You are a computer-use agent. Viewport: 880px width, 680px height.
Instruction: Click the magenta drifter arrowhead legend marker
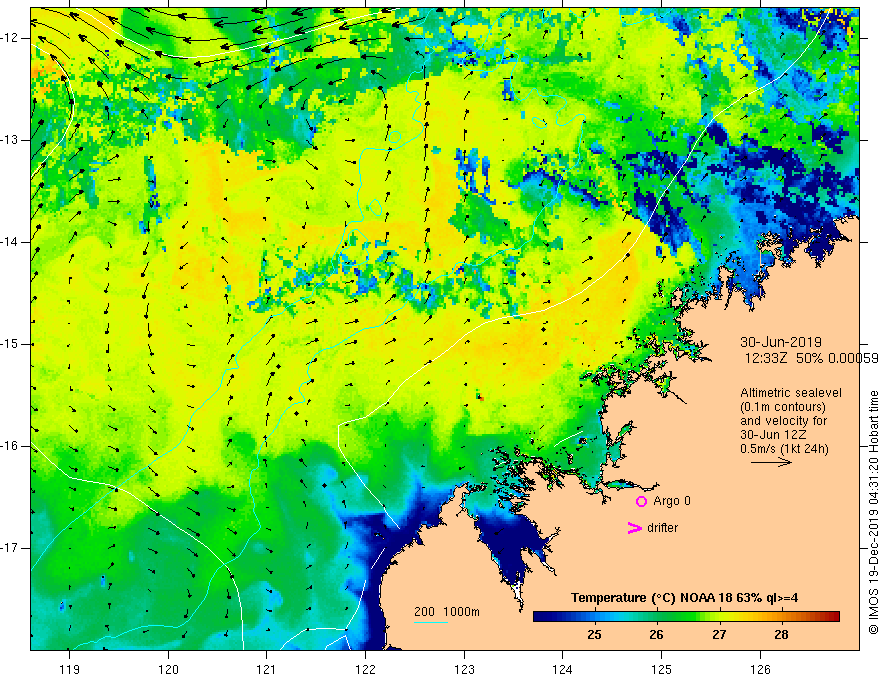pos(635,528)
